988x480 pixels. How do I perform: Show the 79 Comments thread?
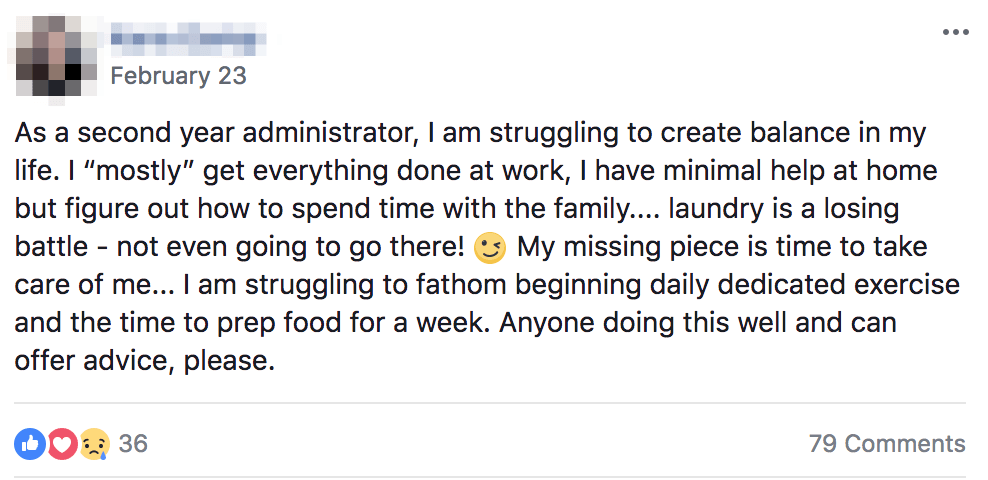(887, 444)
